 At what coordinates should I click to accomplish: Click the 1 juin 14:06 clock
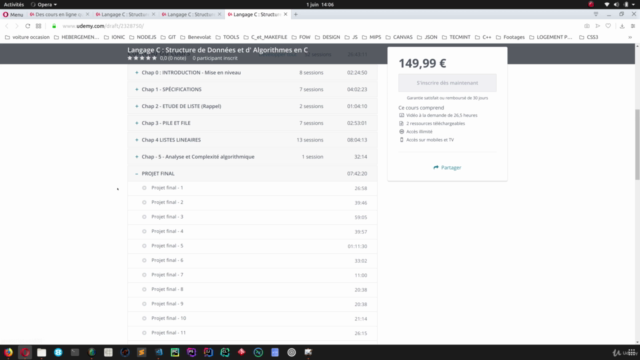[320, 4]
